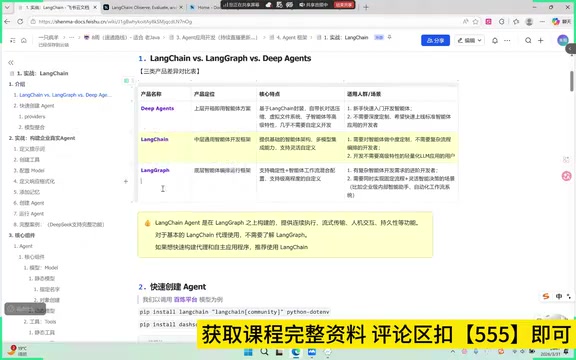Go back with the browser back arrow
576x360 pixels.
(7, 22)
